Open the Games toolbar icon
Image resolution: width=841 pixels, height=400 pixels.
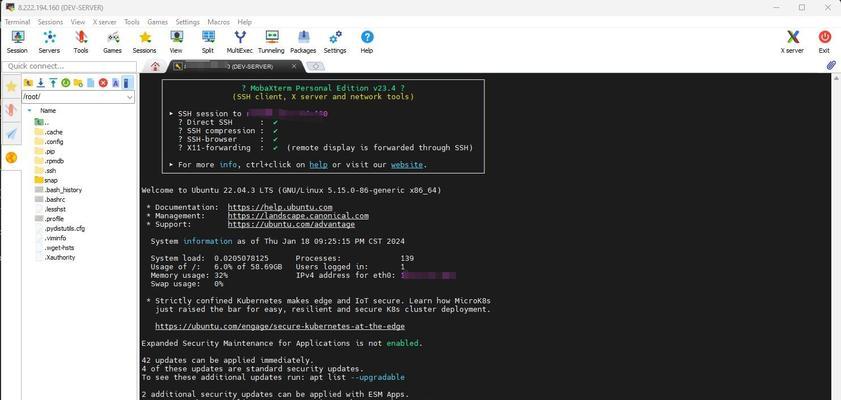(x=113, y=42)
